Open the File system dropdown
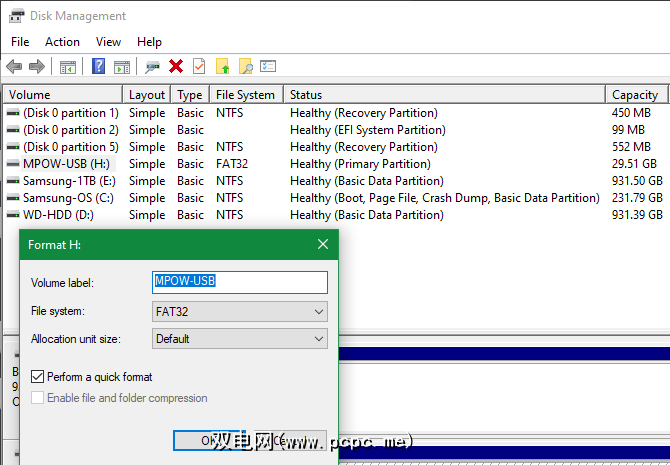The width and height of the screenshot is (670, 465). [x=240, y=312]
